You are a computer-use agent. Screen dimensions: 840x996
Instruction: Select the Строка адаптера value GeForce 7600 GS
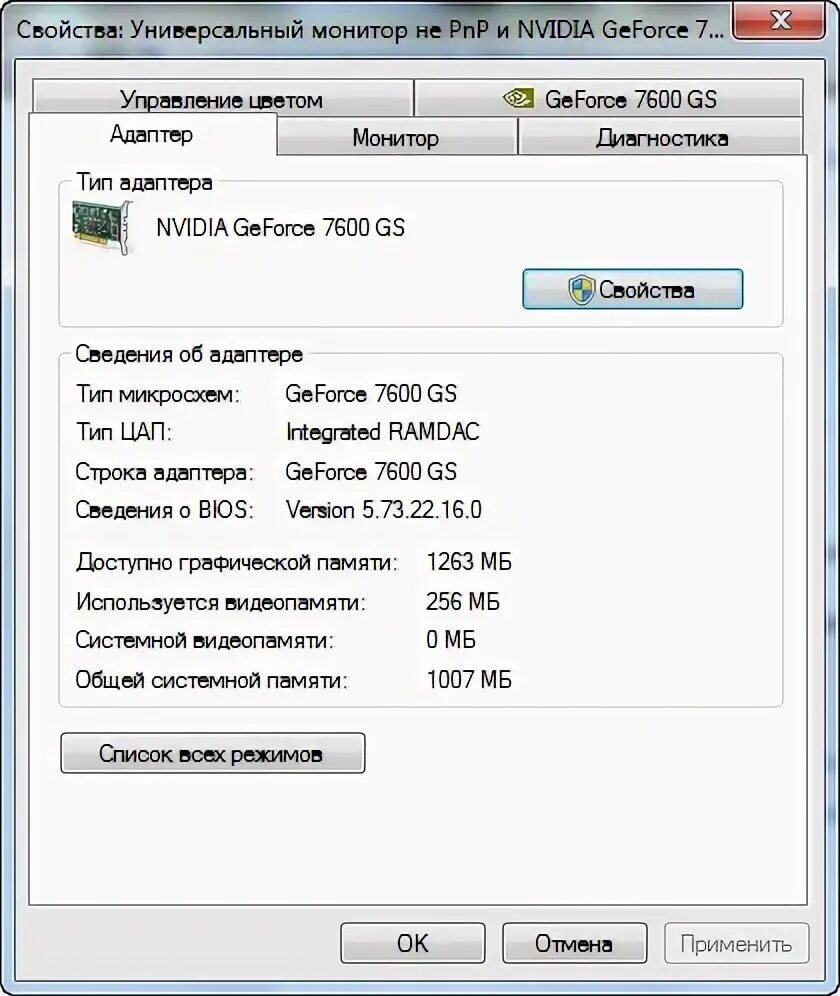(371, 471)
